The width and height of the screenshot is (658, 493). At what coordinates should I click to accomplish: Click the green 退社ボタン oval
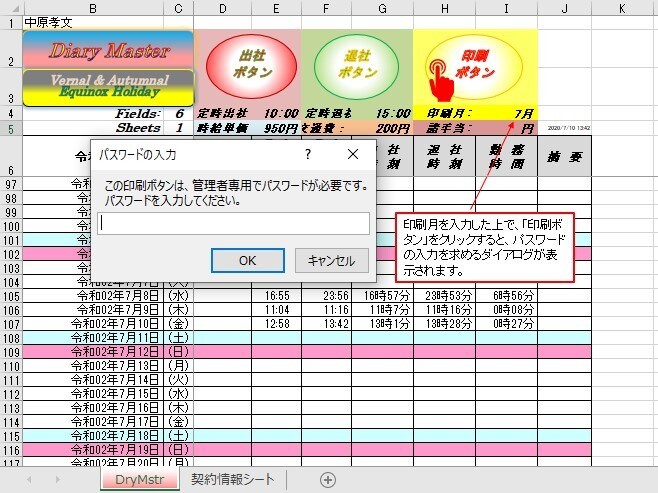[x=356, y=66]
